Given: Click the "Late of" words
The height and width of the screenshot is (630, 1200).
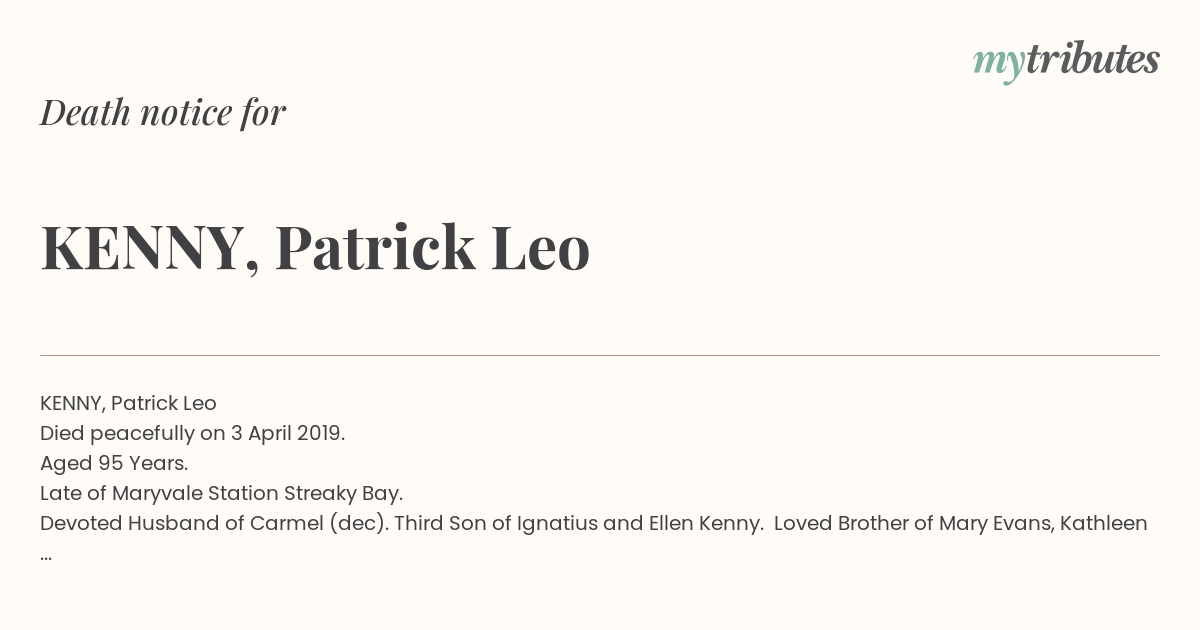Looking at the screenshot, I should click(73, 493).
